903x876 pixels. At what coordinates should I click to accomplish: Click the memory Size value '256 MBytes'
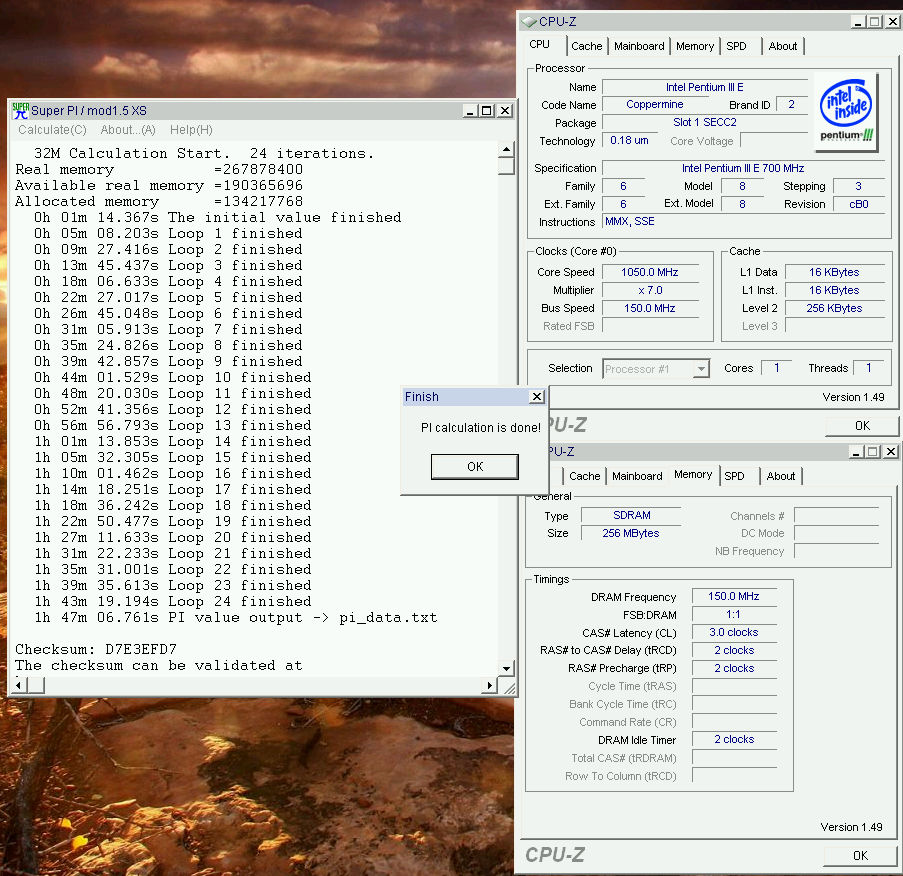631,533
